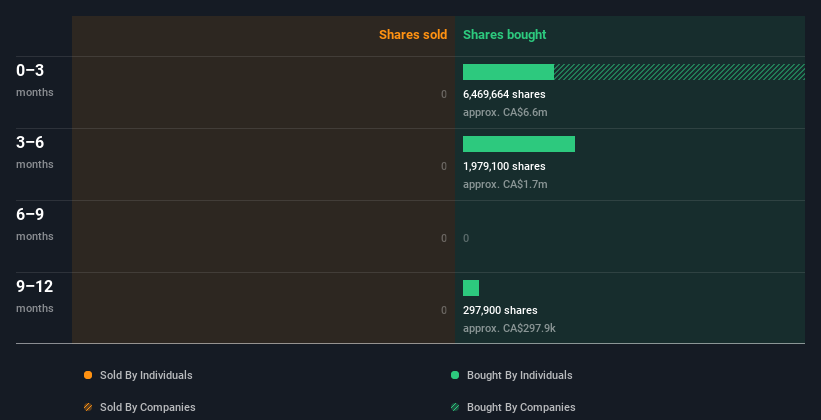Image resolution: width=821 pixels, height=420 pixels.
Task: Click the 6,469,664 shares value
Action: tap(504, 94)
